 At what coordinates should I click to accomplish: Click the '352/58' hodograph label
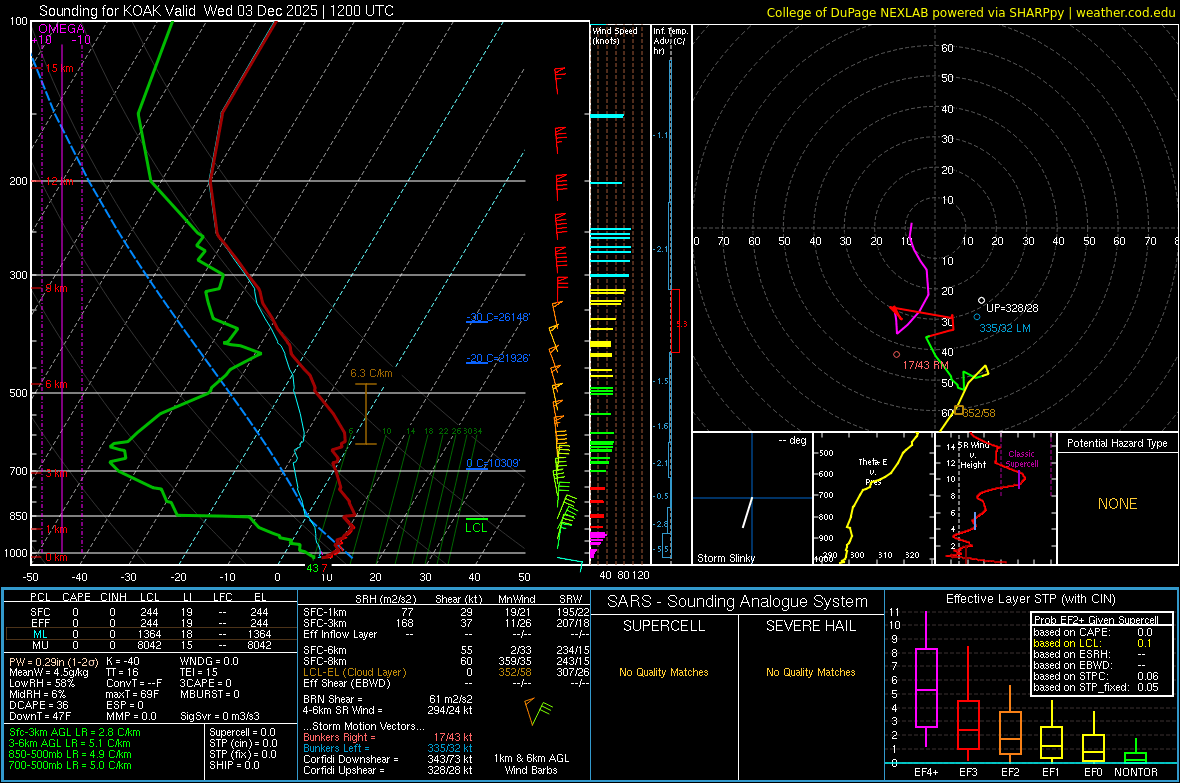tap(979, 413)
